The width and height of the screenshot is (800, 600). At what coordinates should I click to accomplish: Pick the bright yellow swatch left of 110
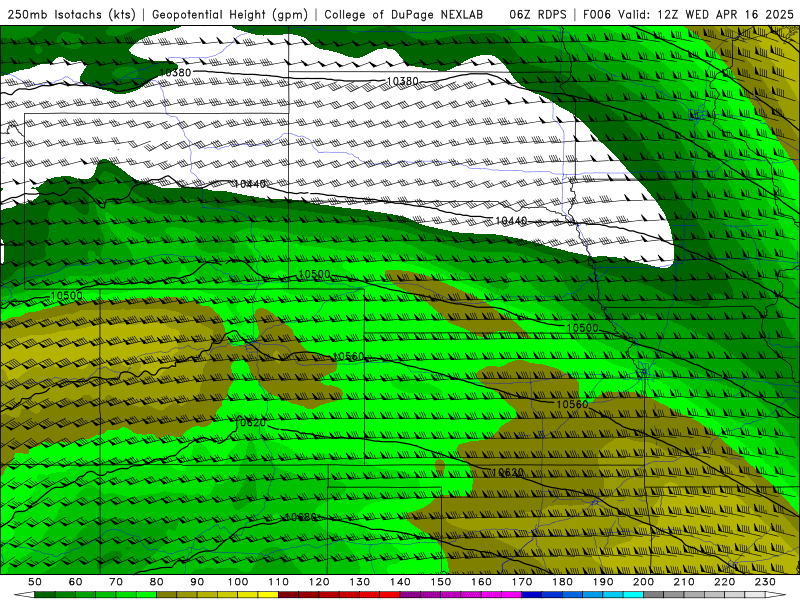[268, 595]
